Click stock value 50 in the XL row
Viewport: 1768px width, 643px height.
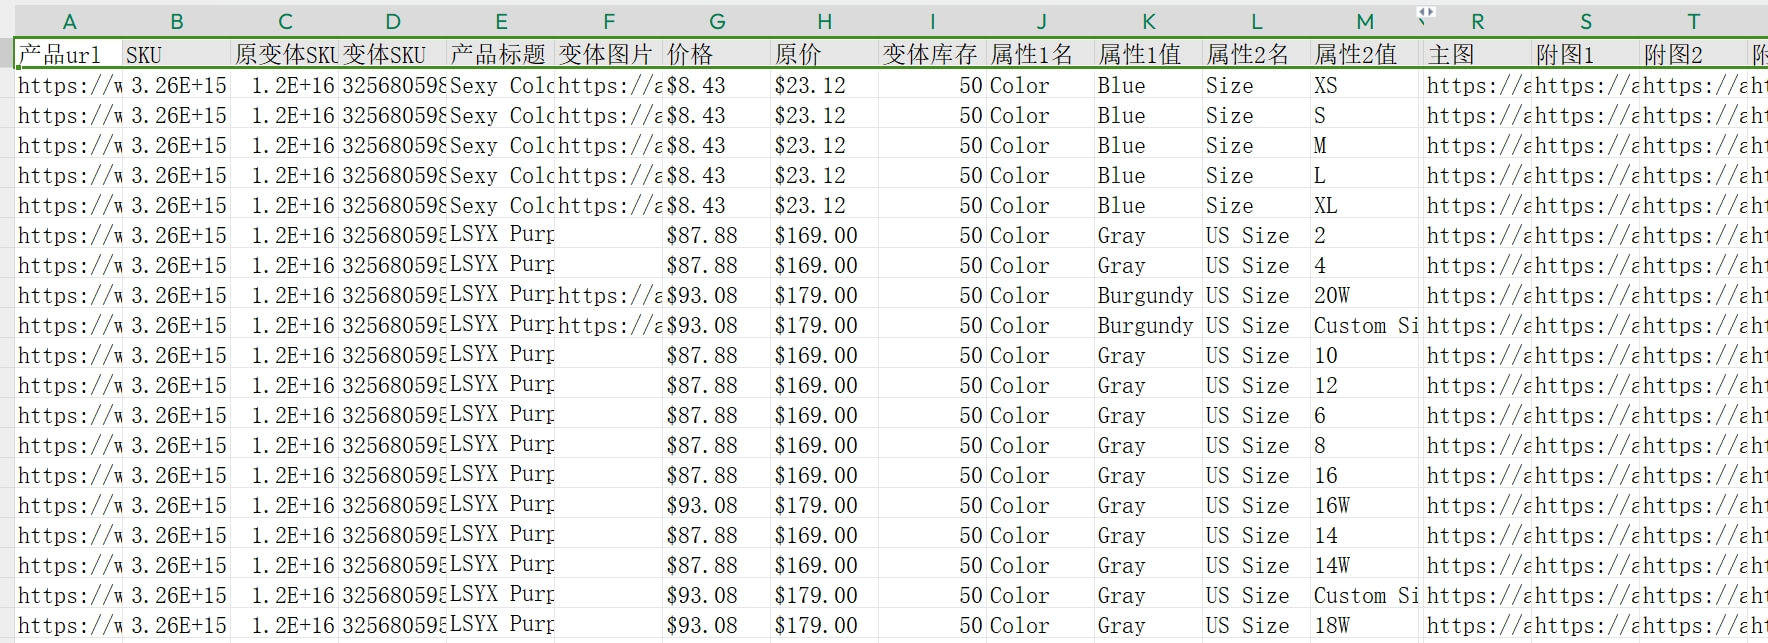click(x=933, y=205)
